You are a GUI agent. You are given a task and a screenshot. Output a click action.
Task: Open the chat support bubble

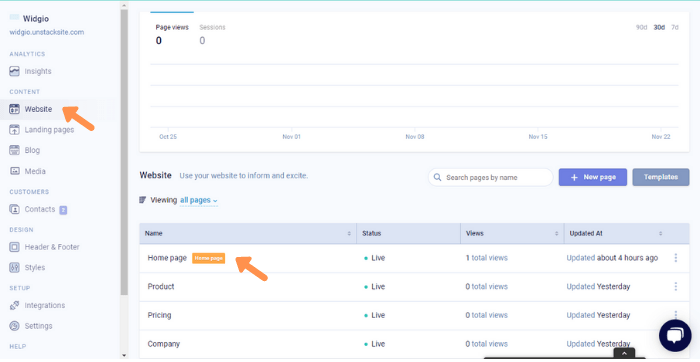coord(675,335)
